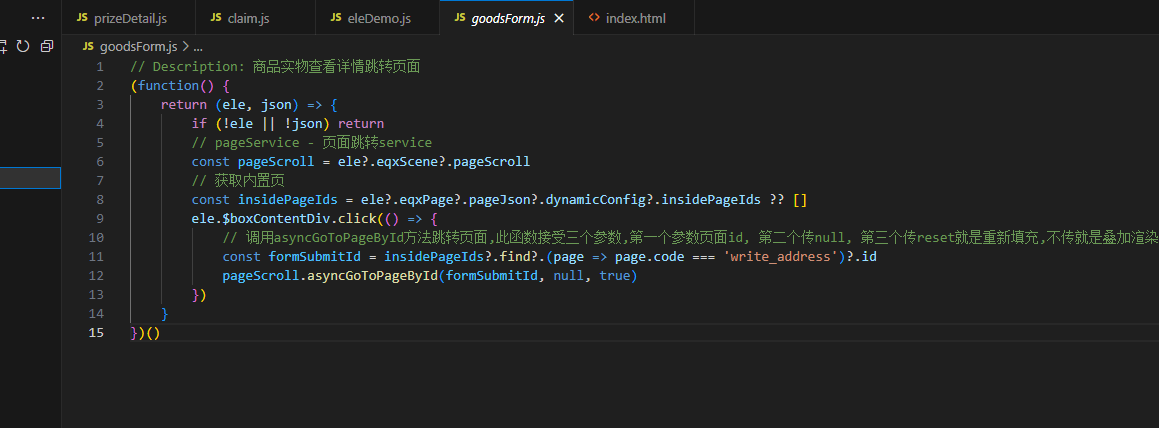
Task: Switch to the prizeDetail.js tab
Action: tap(130, 18)
